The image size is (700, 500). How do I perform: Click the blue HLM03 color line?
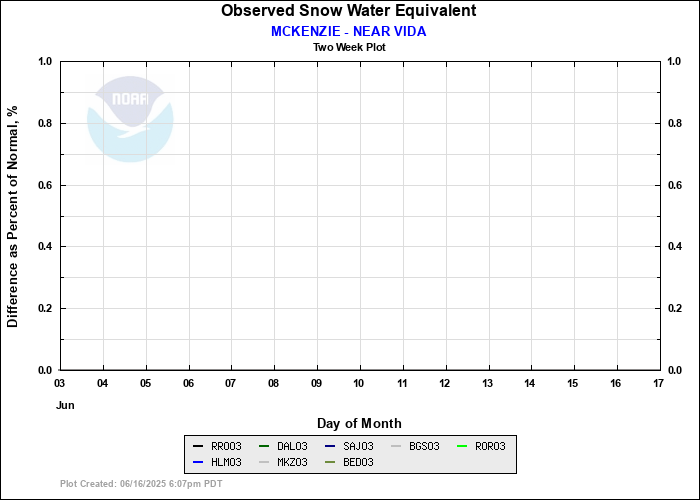click(198, 462)
